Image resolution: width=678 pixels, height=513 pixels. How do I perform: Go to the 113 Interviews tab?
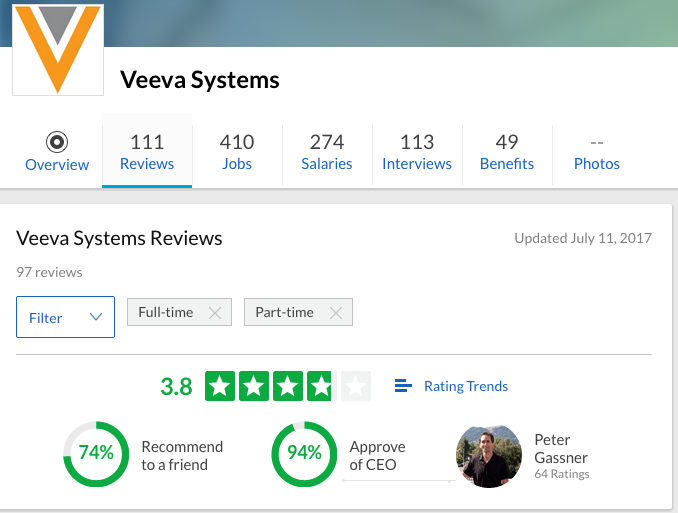[x=417, y=153]
